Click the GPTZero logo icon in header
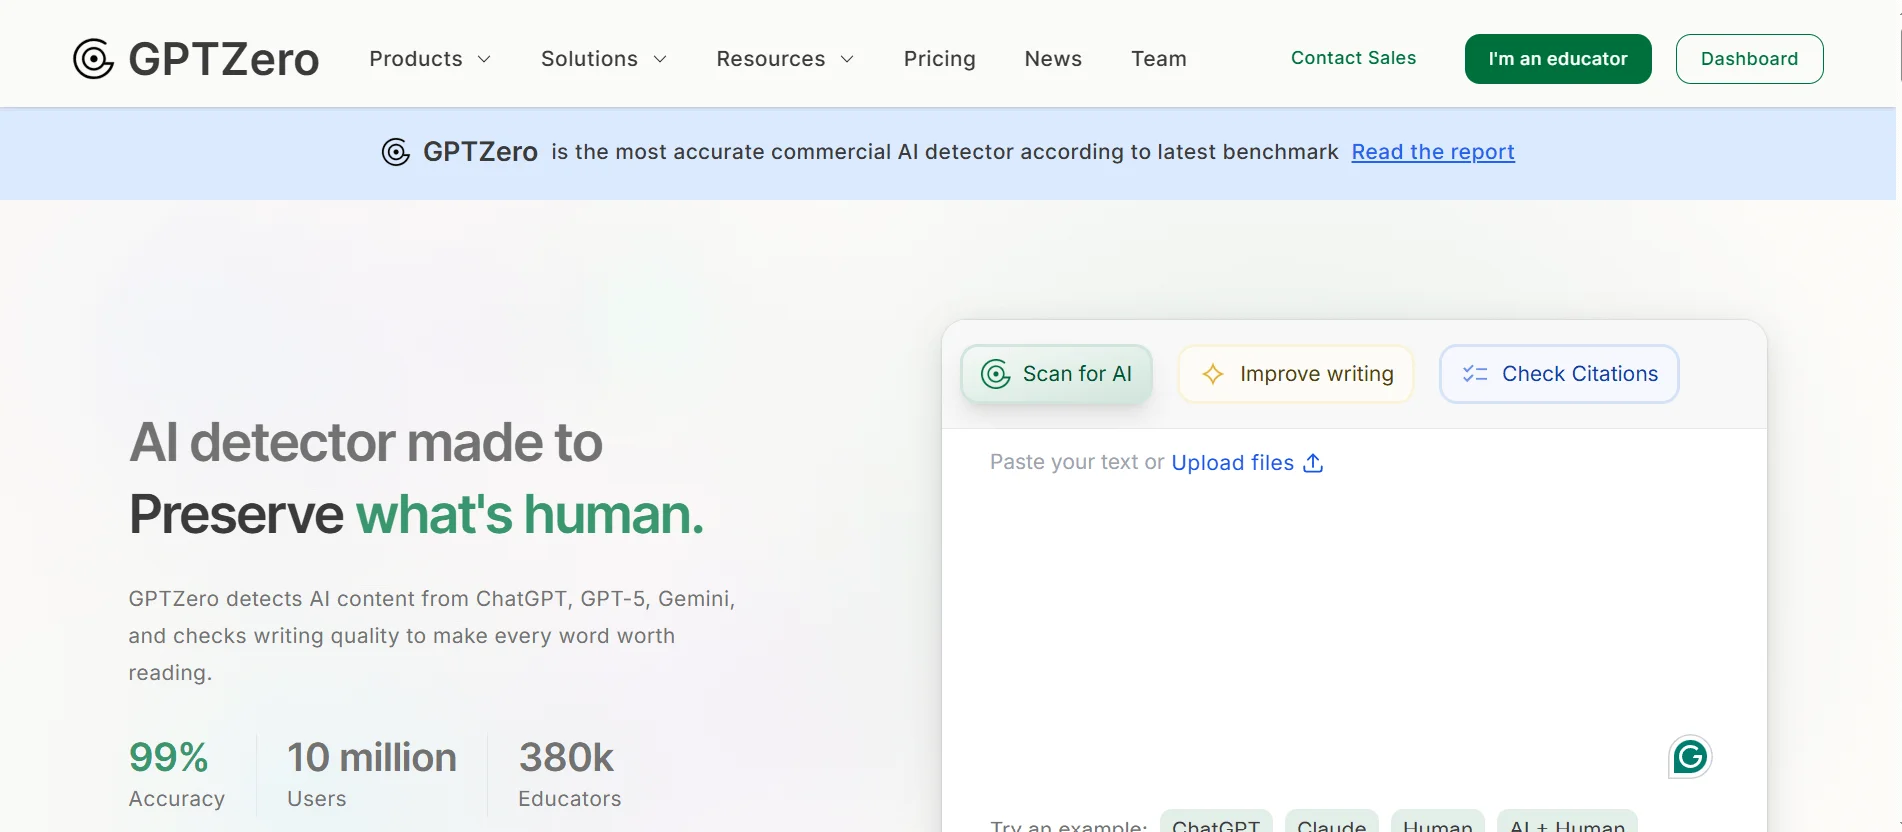 click(x=93, y=59)
